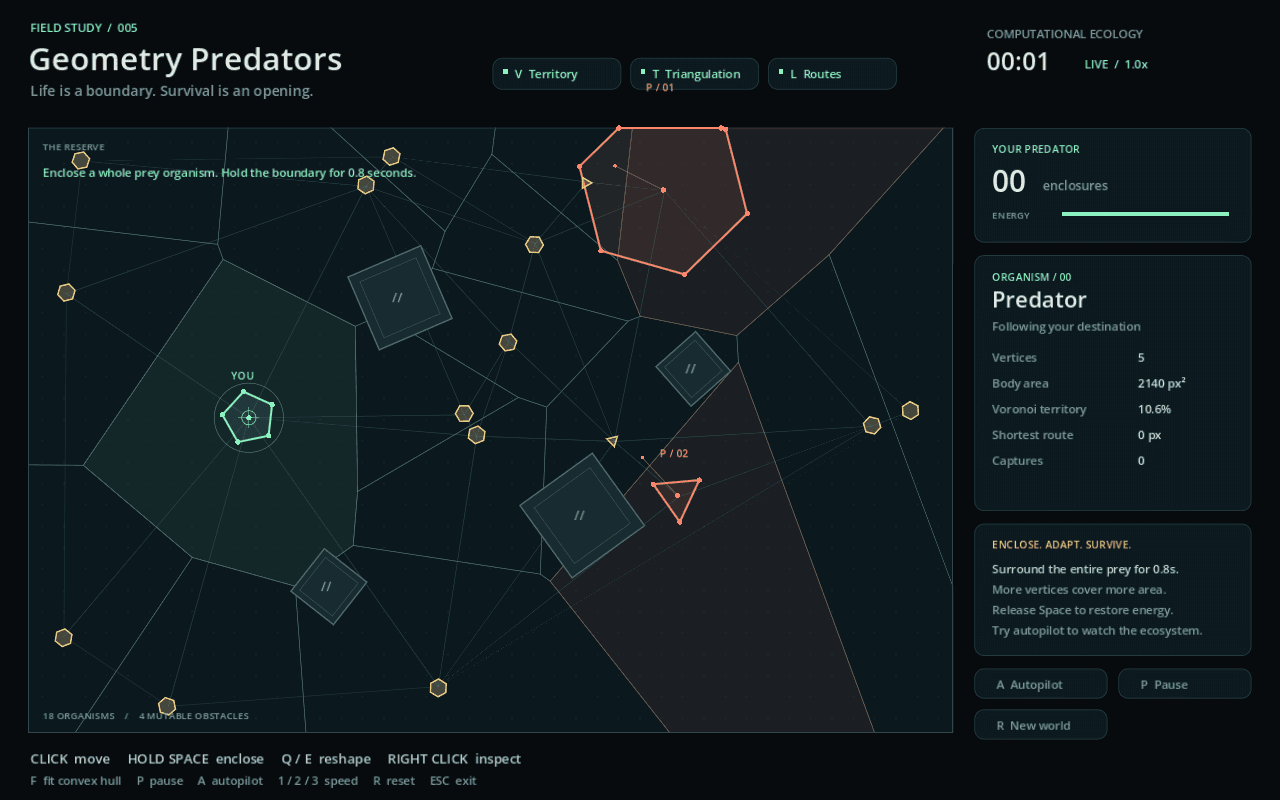Click the 'HOLD SPACE enclose' control hint
This screenshot has height=800, width=1280.
coord(196,759)
